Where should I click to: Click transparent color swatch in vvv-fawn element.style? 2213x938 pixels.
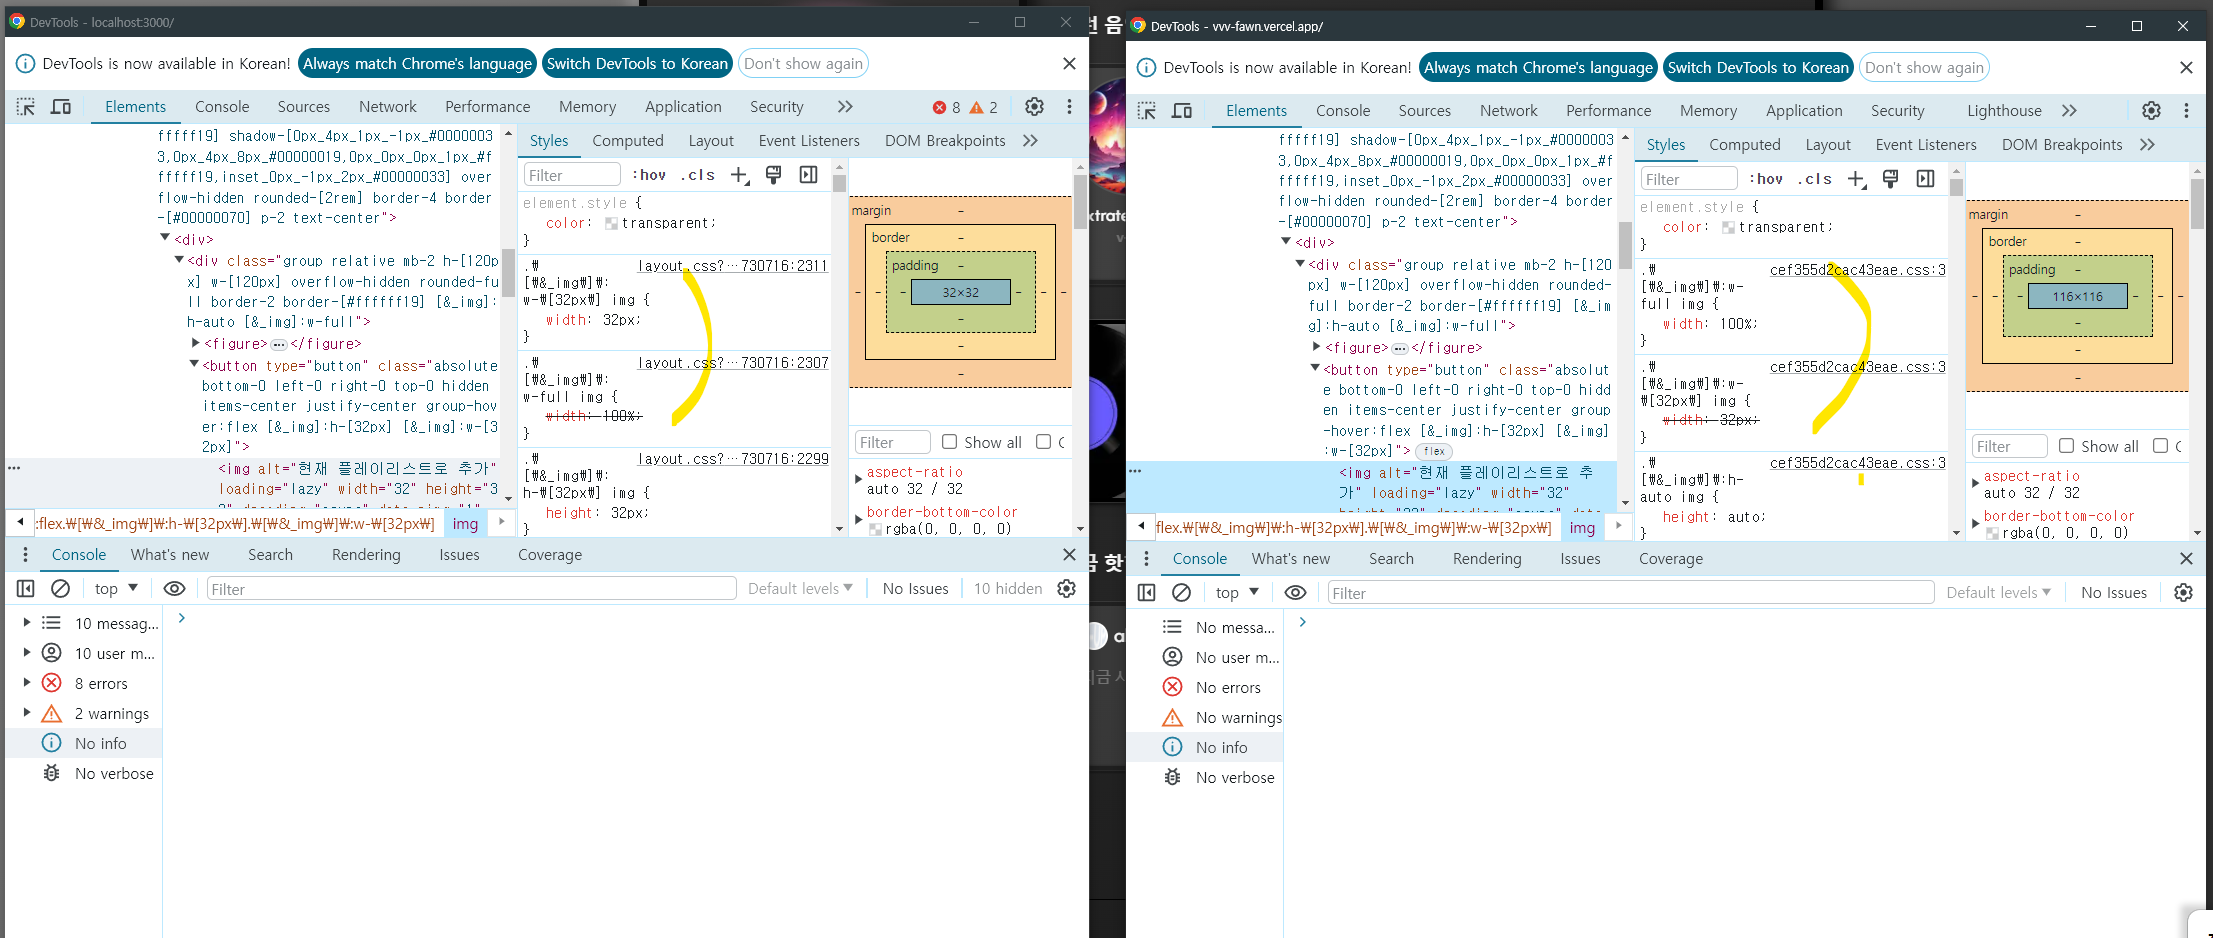pos(1728,228)
